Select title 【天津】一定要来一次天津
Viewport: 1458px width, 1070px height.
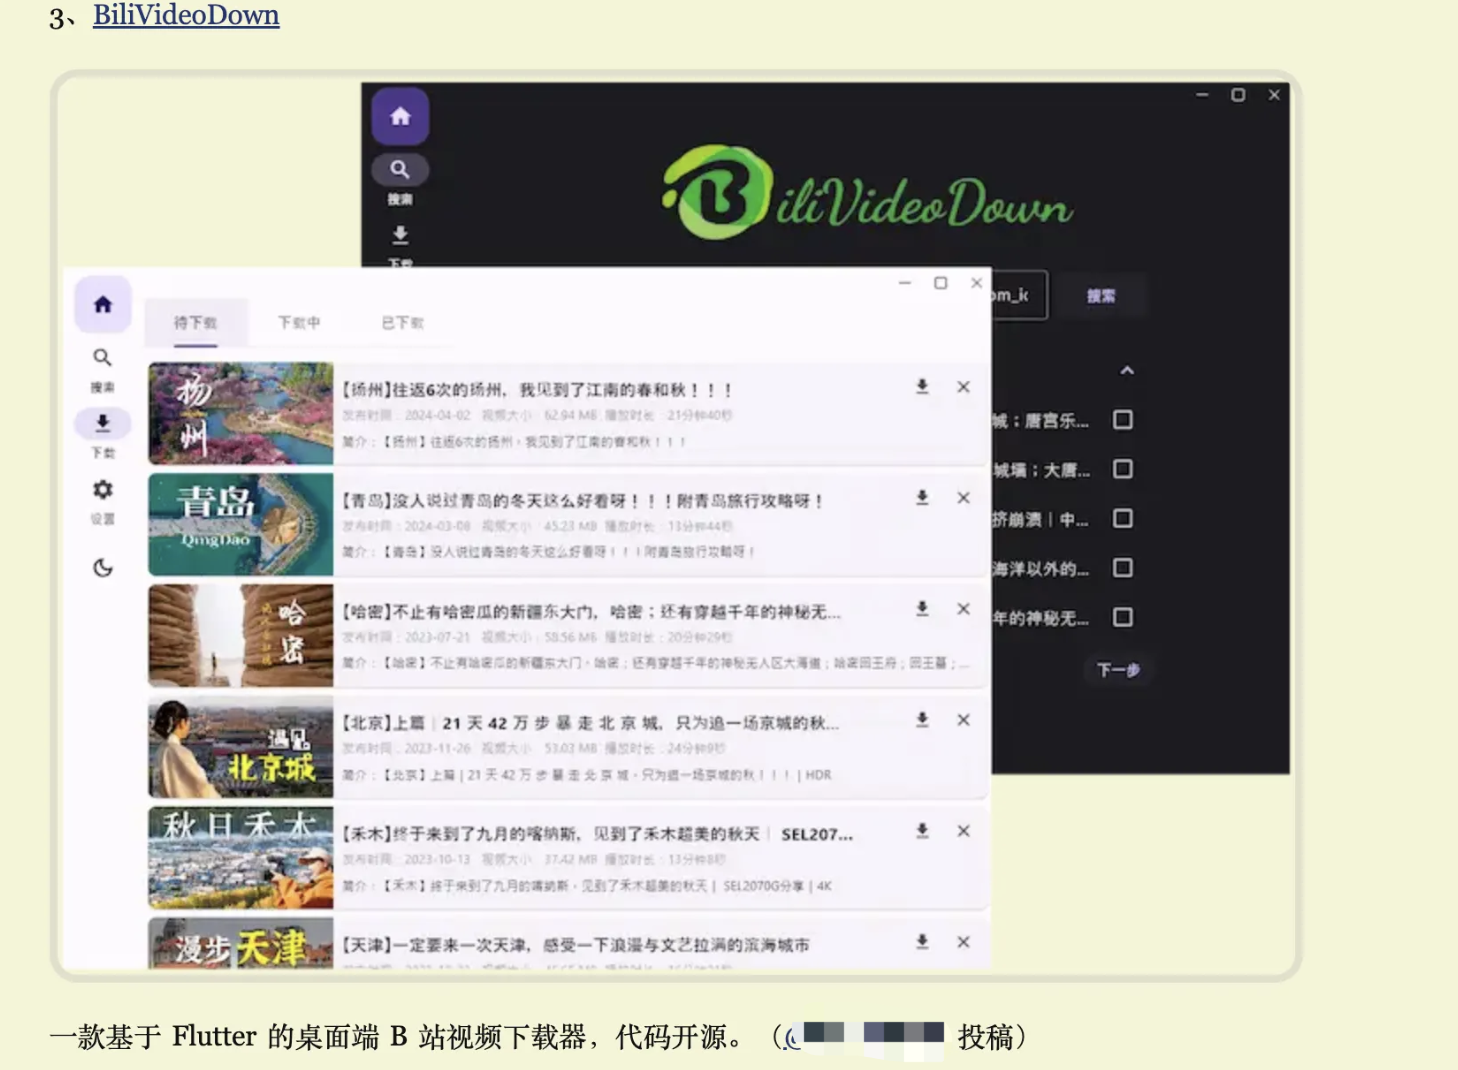tap(576, 945)
